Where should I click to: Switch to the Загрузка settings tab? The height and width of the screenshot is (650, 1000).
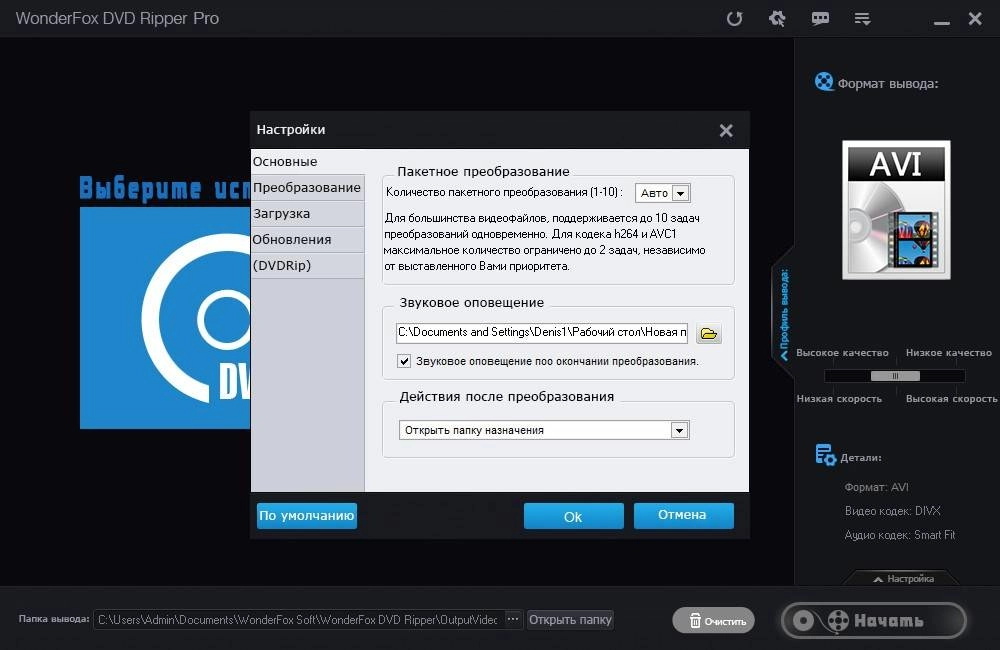pos(307,214)
